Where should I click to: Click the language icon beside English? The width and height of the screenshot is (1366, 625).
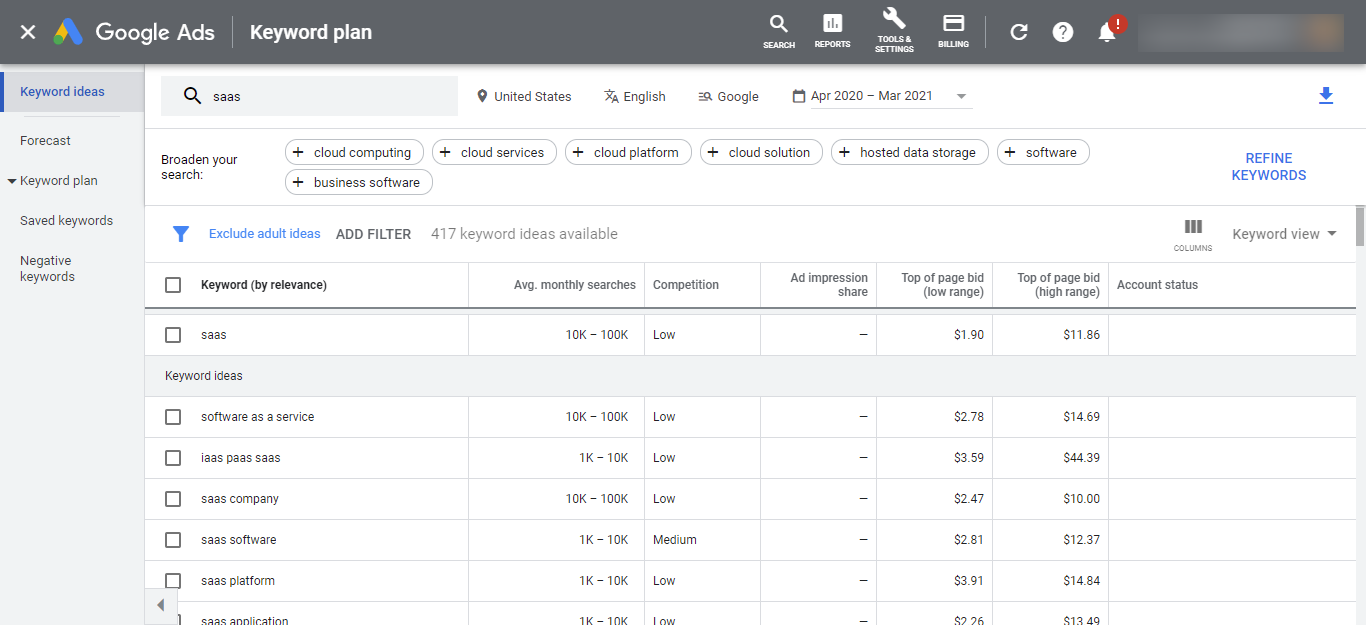(612, 96)
